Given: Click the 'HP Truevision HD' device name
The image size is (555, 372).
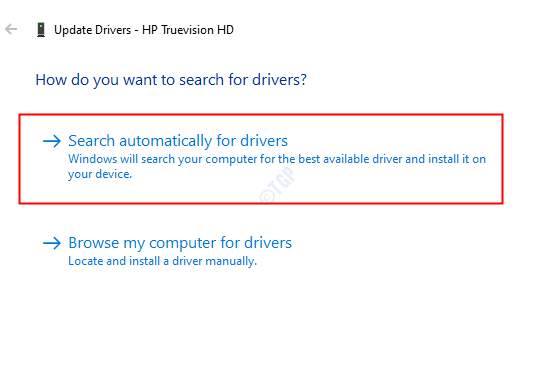Looking at the screenshot, I should [188, 30].
